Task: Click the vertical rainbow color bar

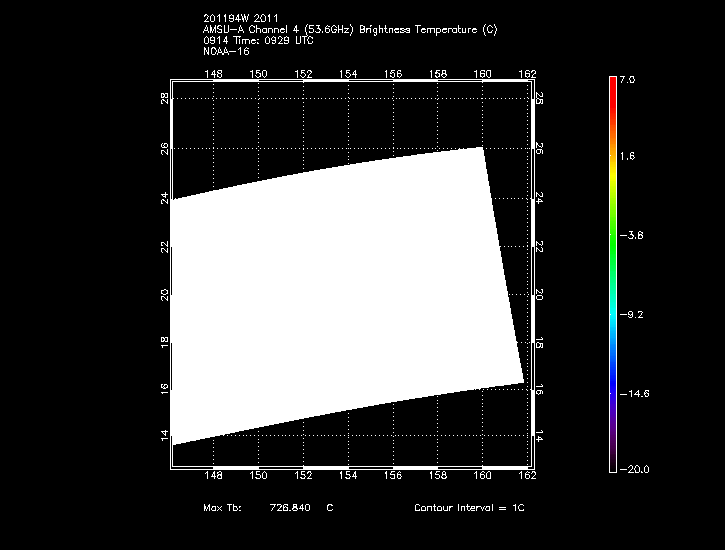Action: click(x=612, y=273)
